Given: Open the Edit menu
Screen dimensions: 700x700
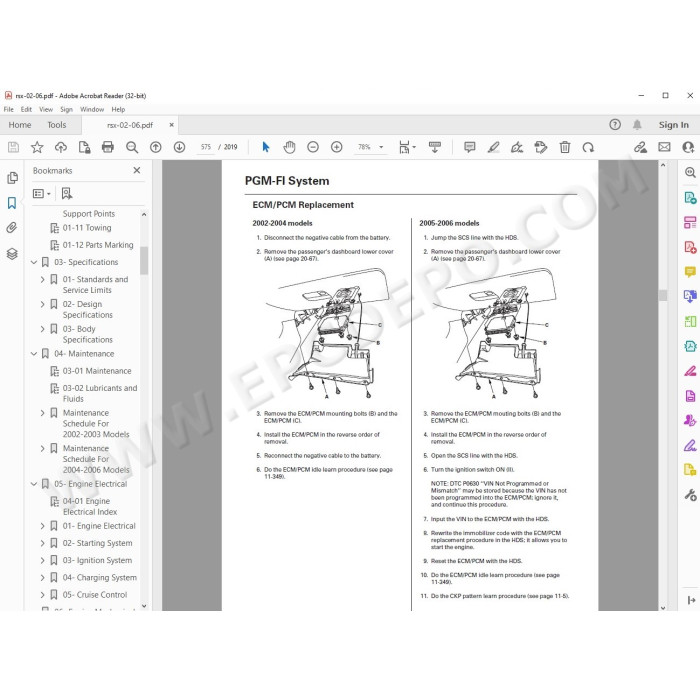Looking at the screenshot, I should tap(26, 109).
